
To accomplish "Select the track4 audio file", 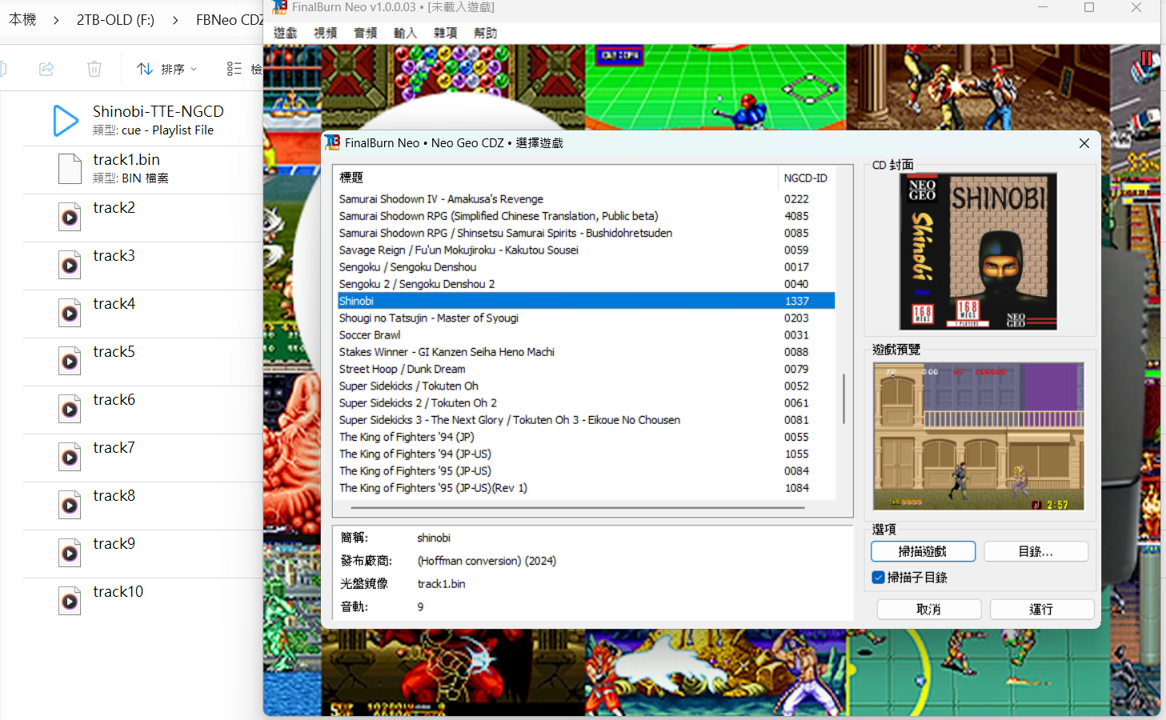I will click(x=143, y=312).
